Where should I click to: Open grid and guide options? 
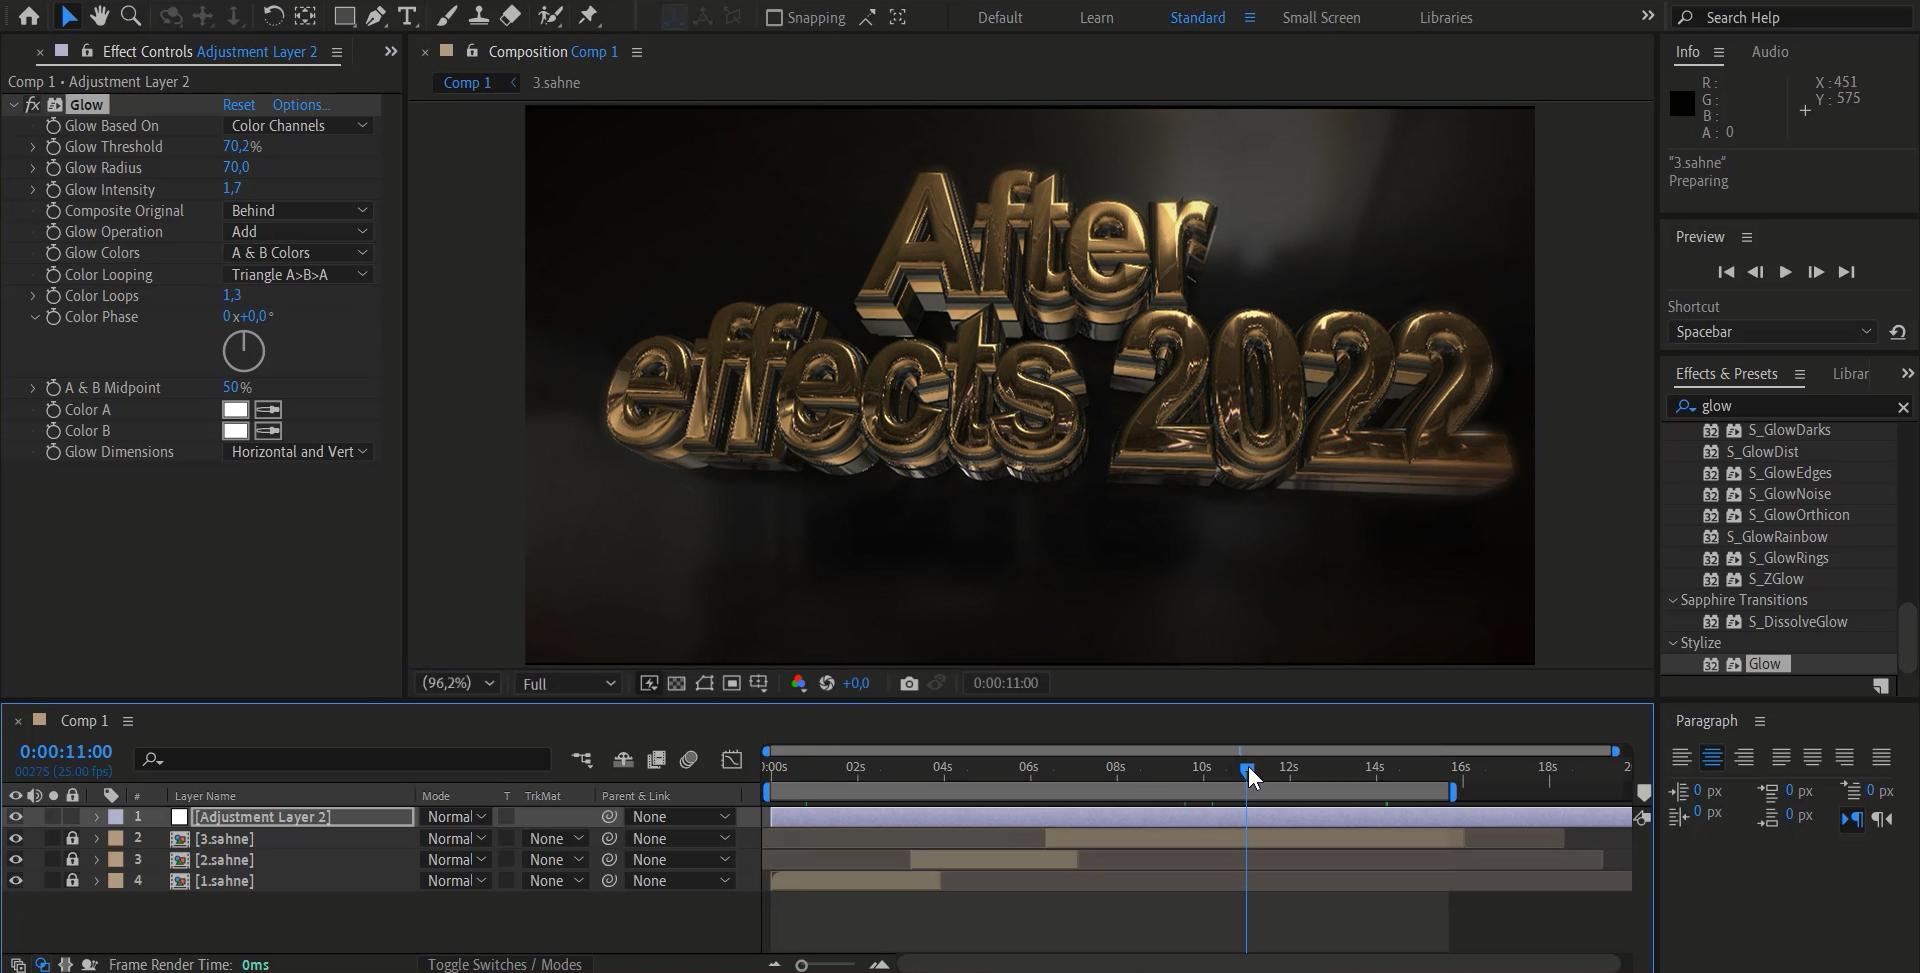click(759, 683)
